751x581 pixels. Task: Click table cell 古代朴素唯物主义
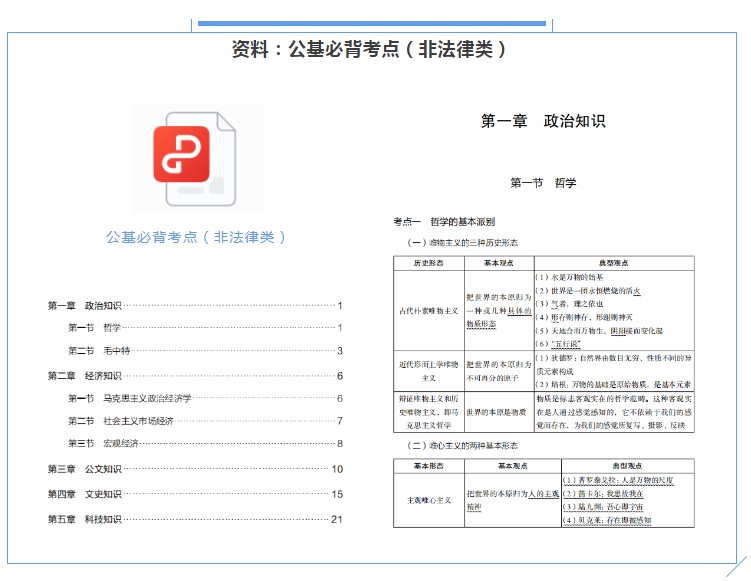point(429,311)
